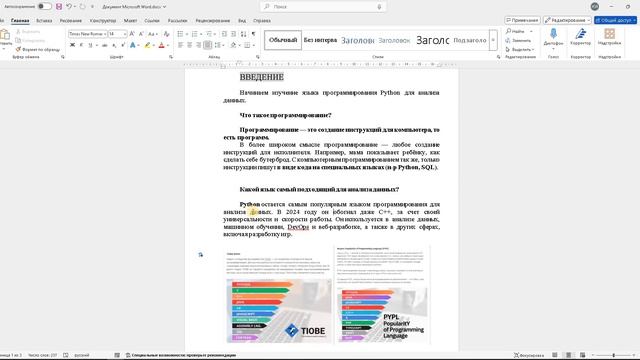The height and width of the screenshot is (360, 640).
Task: Select the Без интервала style
Action: click(320, 40)
